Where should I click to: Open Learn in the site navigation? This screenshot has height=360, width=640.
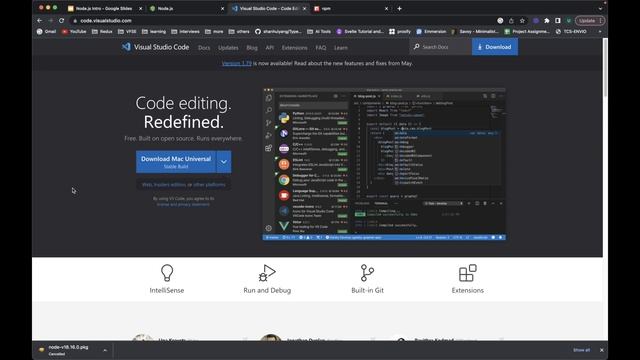[341, 48]
